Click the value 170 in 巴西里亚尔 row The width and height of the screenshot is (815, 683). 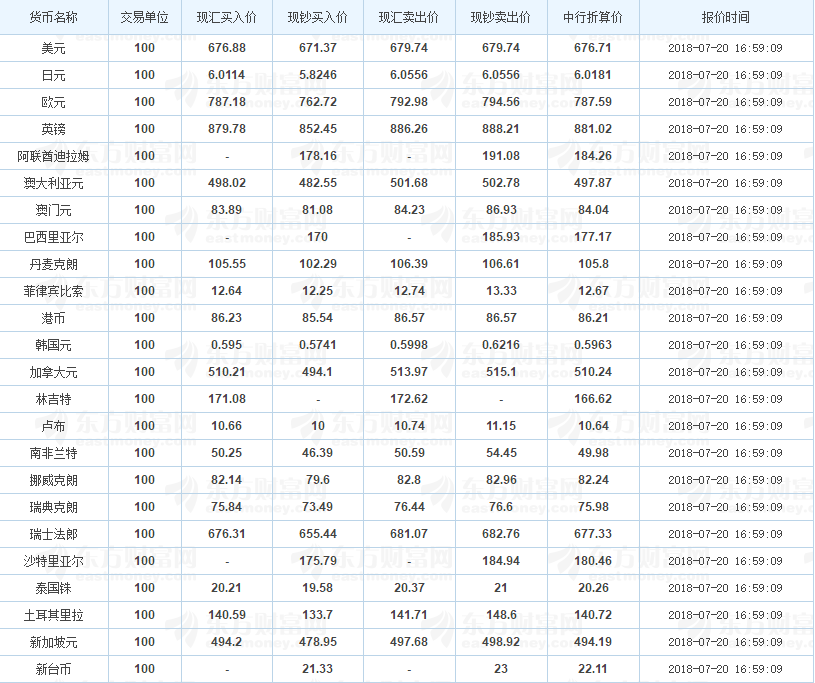(318, 237)
